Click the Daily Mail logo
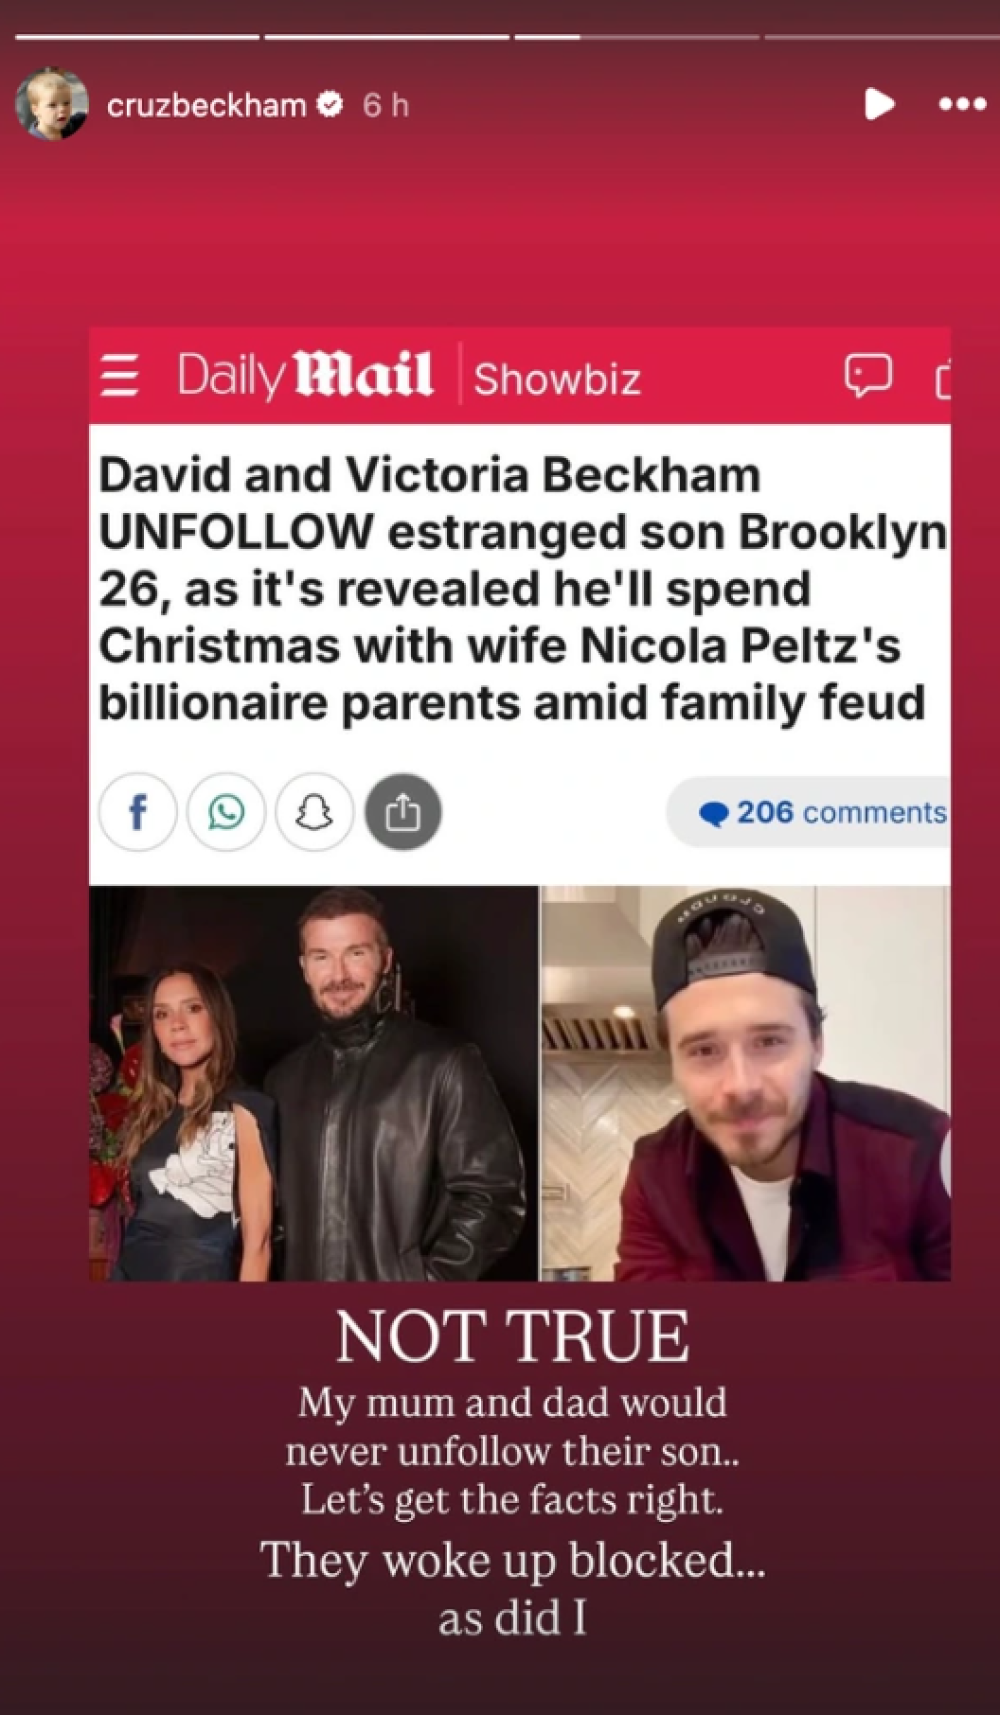 pos(305,375)
